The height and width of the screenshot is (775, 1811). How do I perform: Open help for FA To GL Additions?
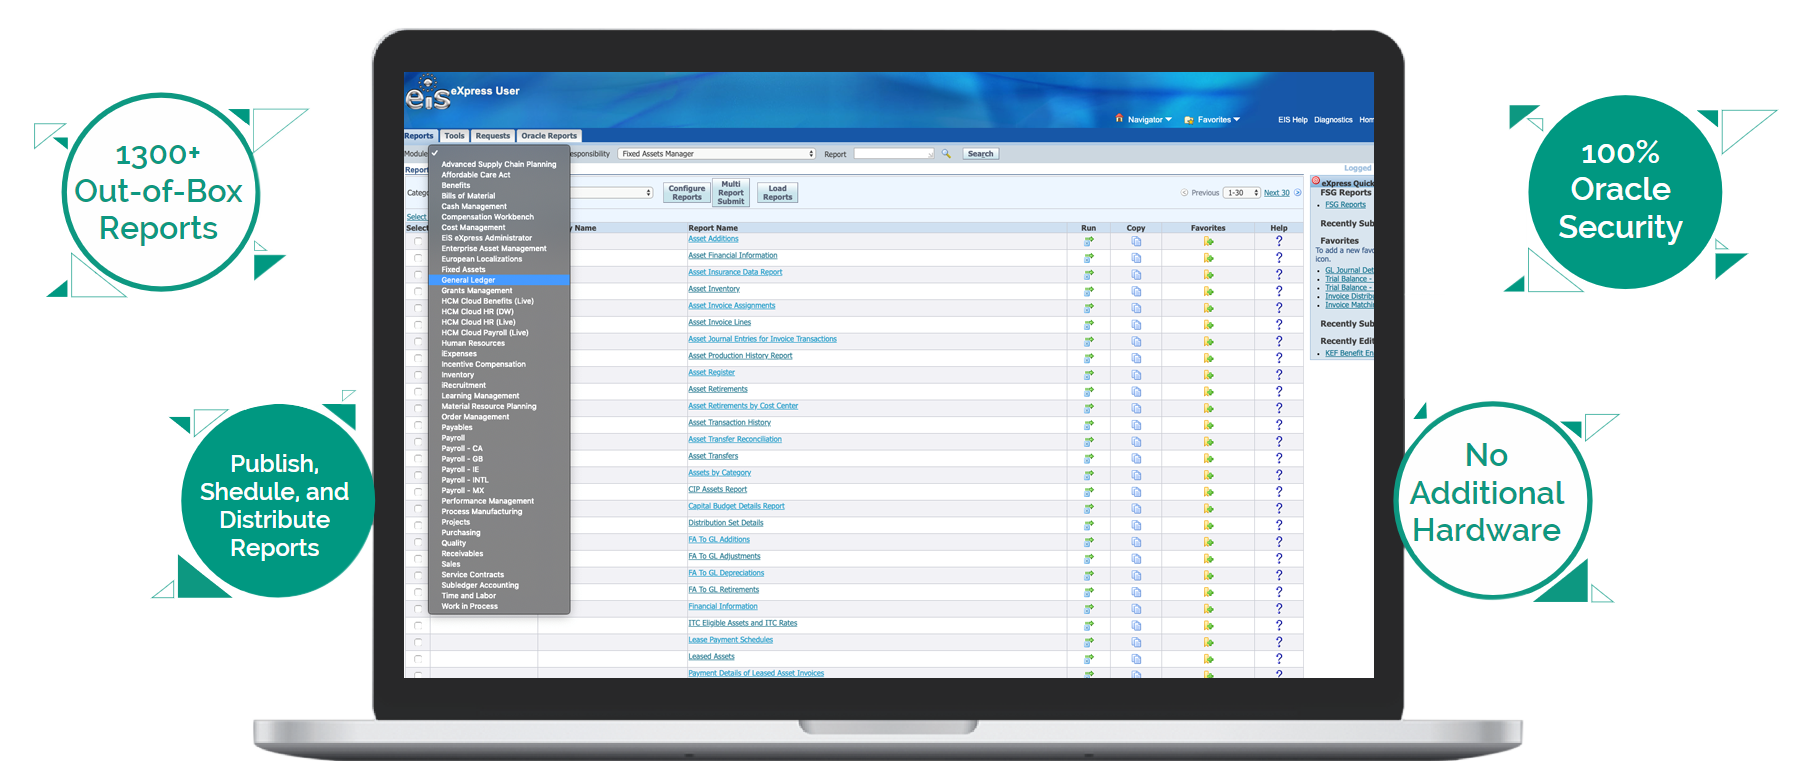(x=1279, y=542)
